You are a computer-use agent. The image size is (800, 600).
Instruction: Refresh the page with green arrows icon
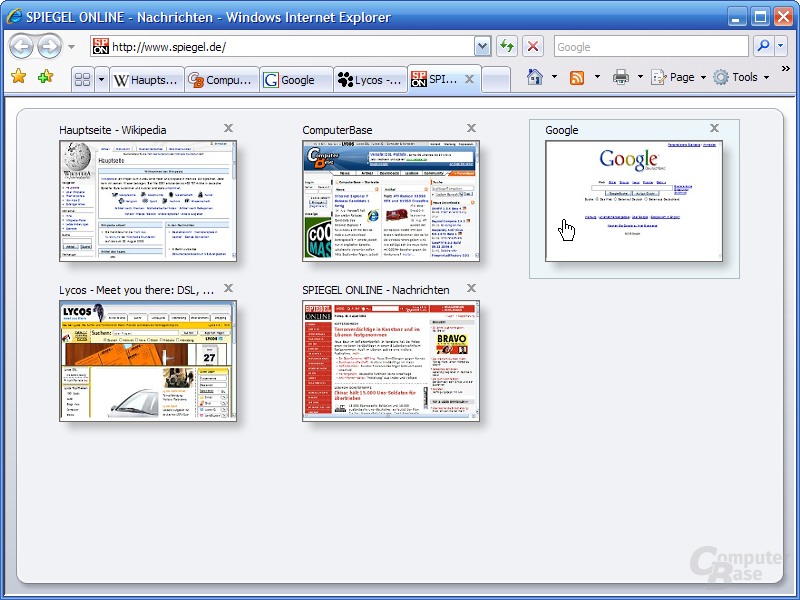(x=507, y=46)
